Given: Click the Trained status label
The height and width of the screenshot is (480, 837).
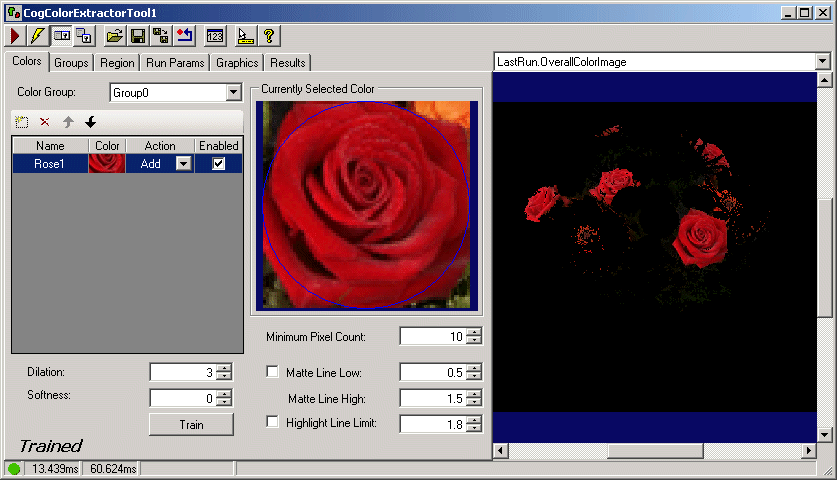Looking at the screenshot, I should [51, 446].
